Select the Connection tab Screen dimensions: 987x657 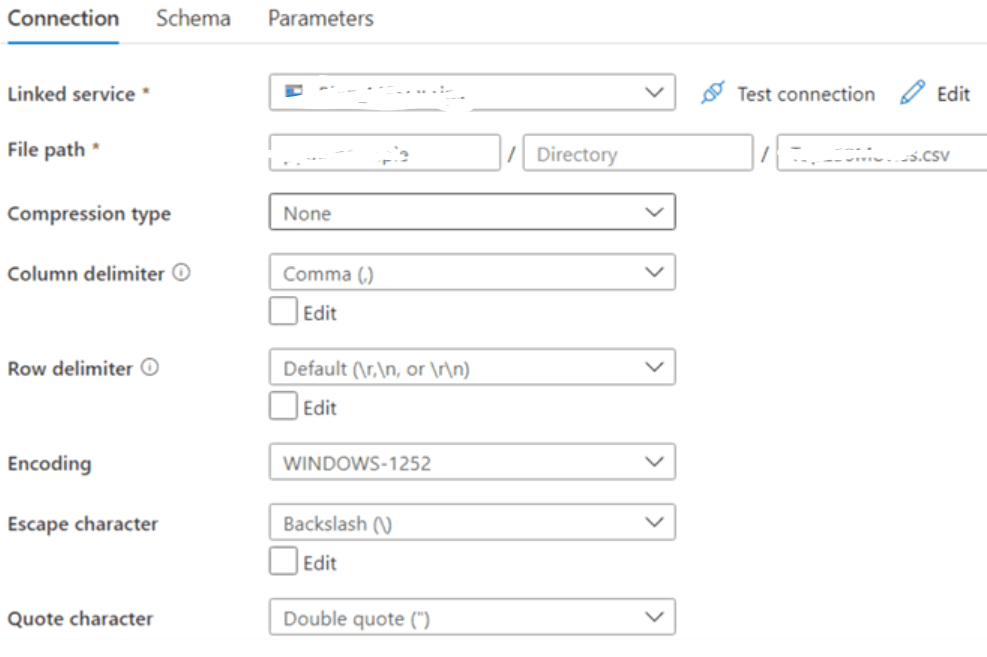(x=63, y=18)
